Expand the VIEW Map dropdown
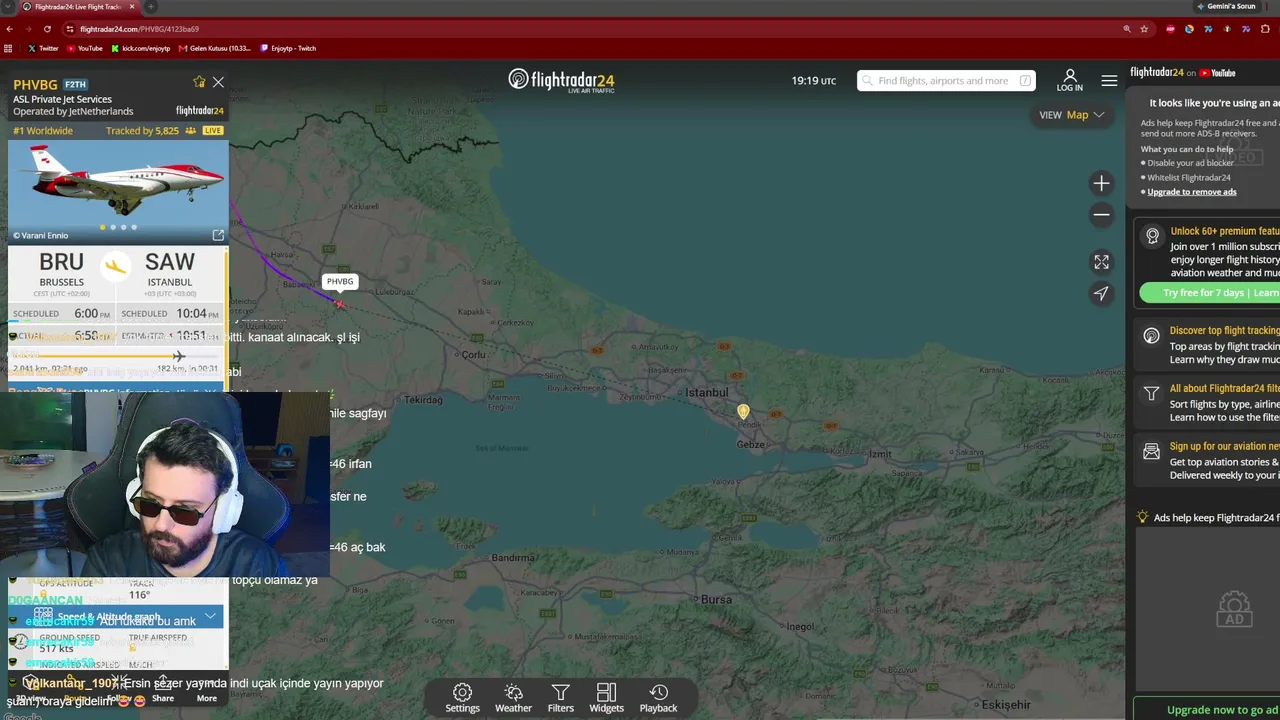This screenshot has width=1280, height=720. [x=1072, y=115]
